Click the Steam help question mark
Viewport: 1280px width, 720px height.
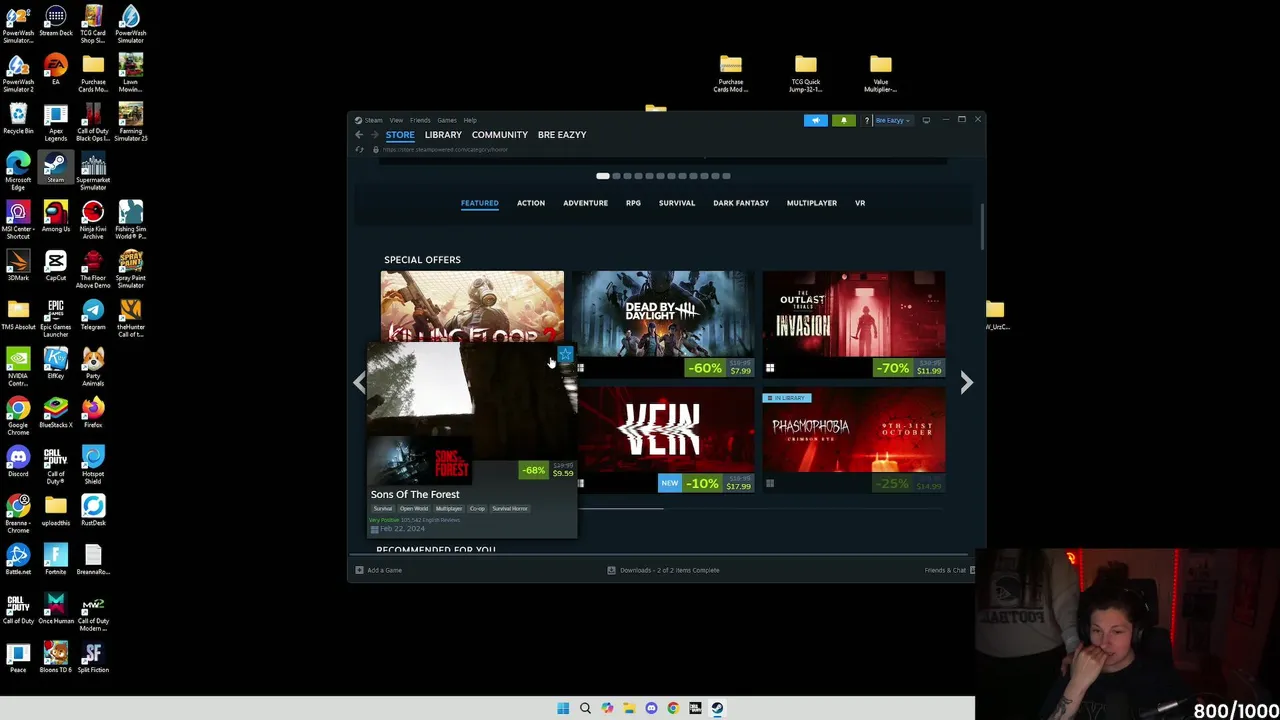coord(866,120)
